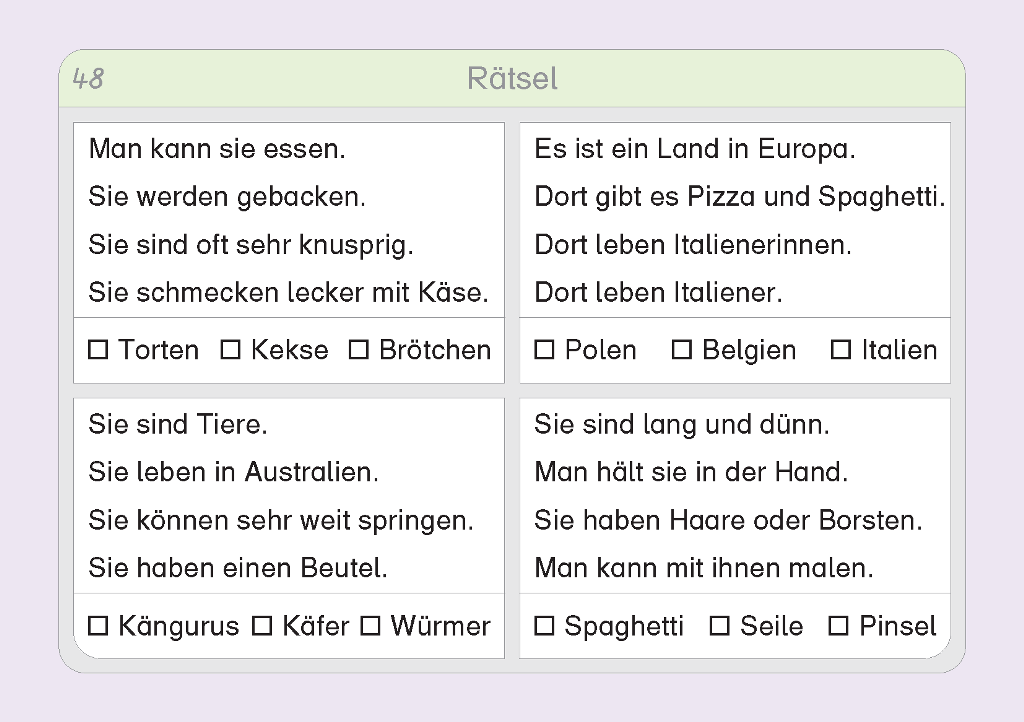Mark the Spaghetti checkbox
Viewport: 1024px width, 722px height.
[544, 626]
